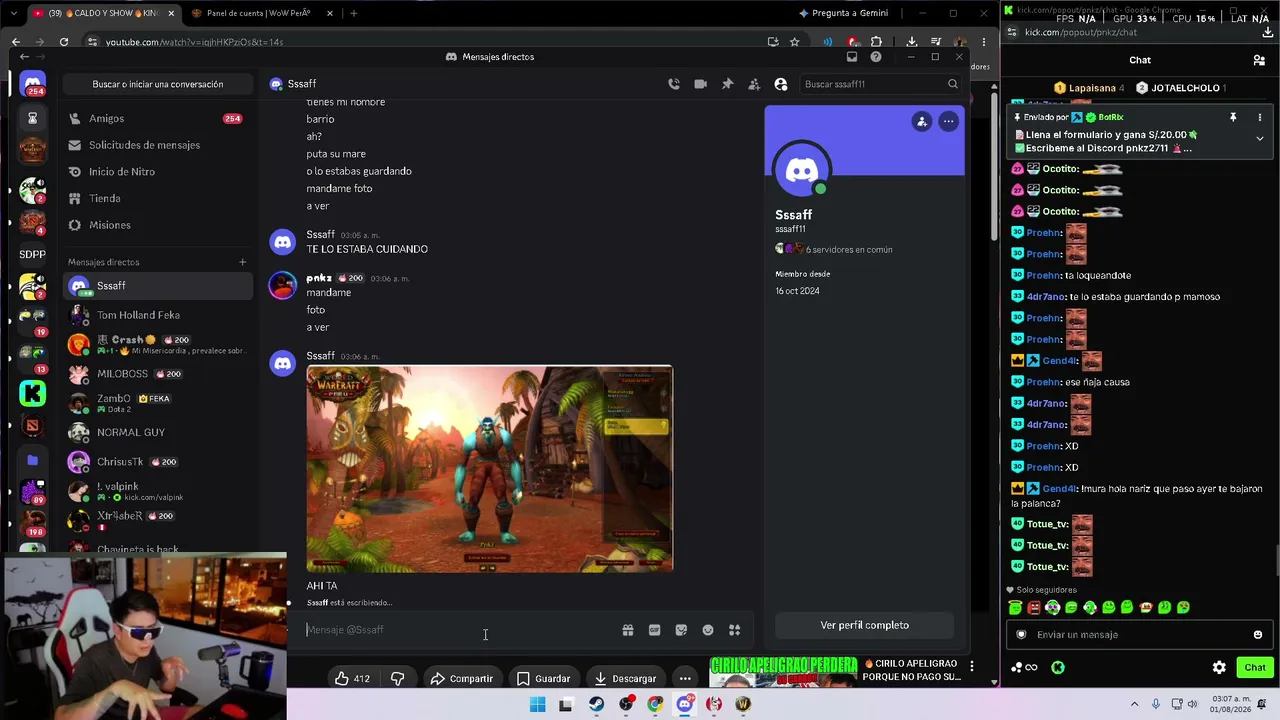Screen dimensions: 1280x720
Task: Open the sticker picker in Discord
Action: tap(681, 630)
